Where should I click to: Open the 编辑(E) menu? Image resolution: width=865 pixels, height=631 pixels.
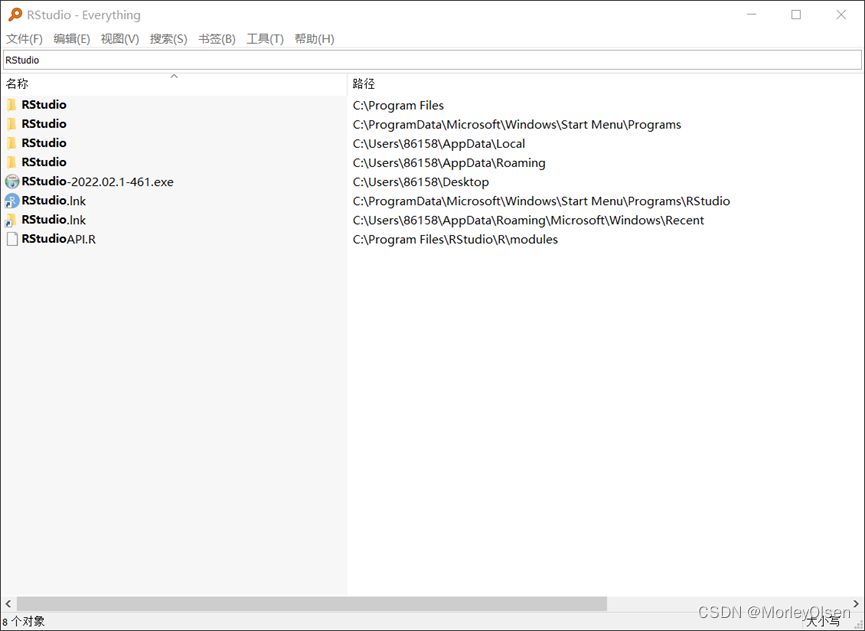[x=72, y=39]
